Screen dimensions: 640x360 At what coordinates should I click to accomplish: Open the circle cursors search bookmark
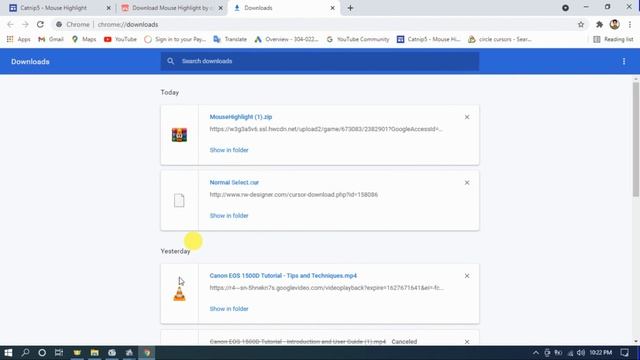coord(500,39)
